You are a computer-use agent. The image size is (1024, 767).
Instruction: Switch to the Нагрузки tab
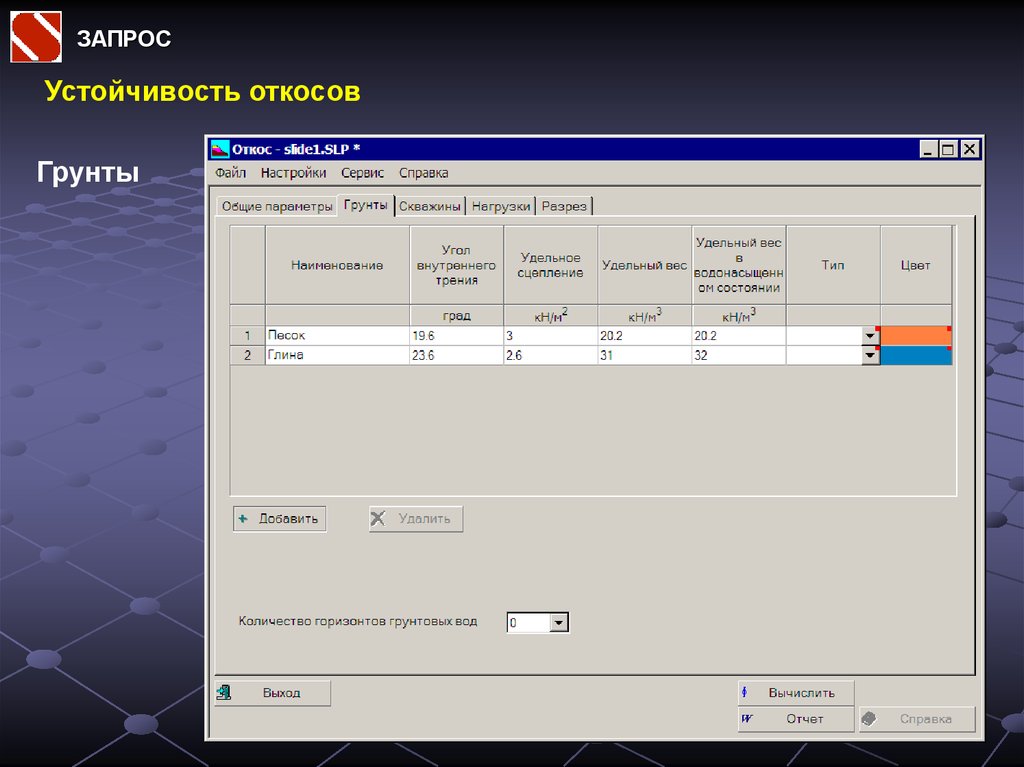pyautogui.click(x=500, y=206)
